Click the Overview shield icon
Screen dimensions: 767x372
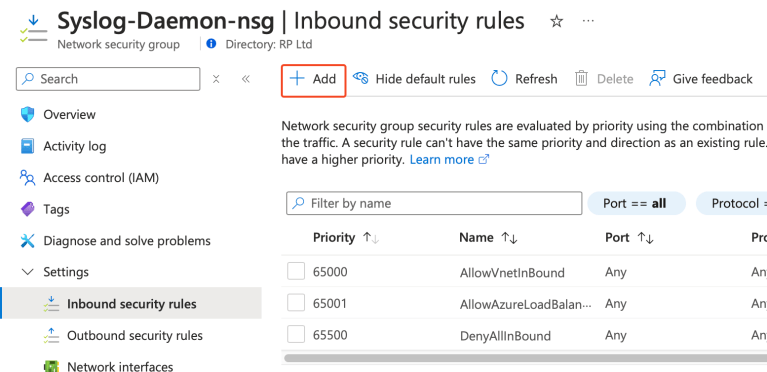click(x=27, y=115)
